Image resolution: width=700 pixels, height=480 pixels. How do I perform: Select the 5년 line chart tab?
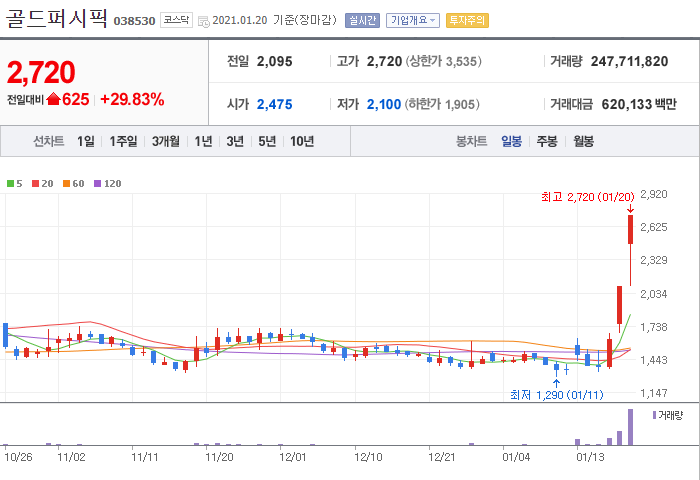click(267, 142)
